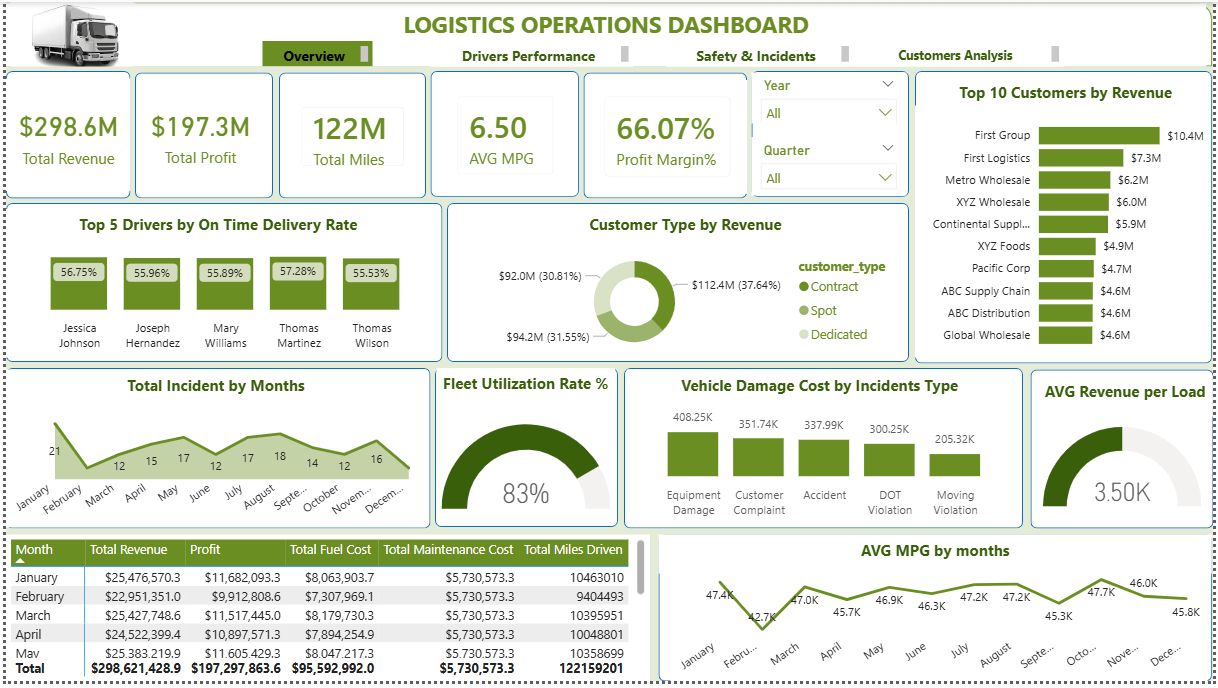Screen dimensions: 1218x688
Task: Click the Moving Violation cost bar
Action: pos(955,465)
